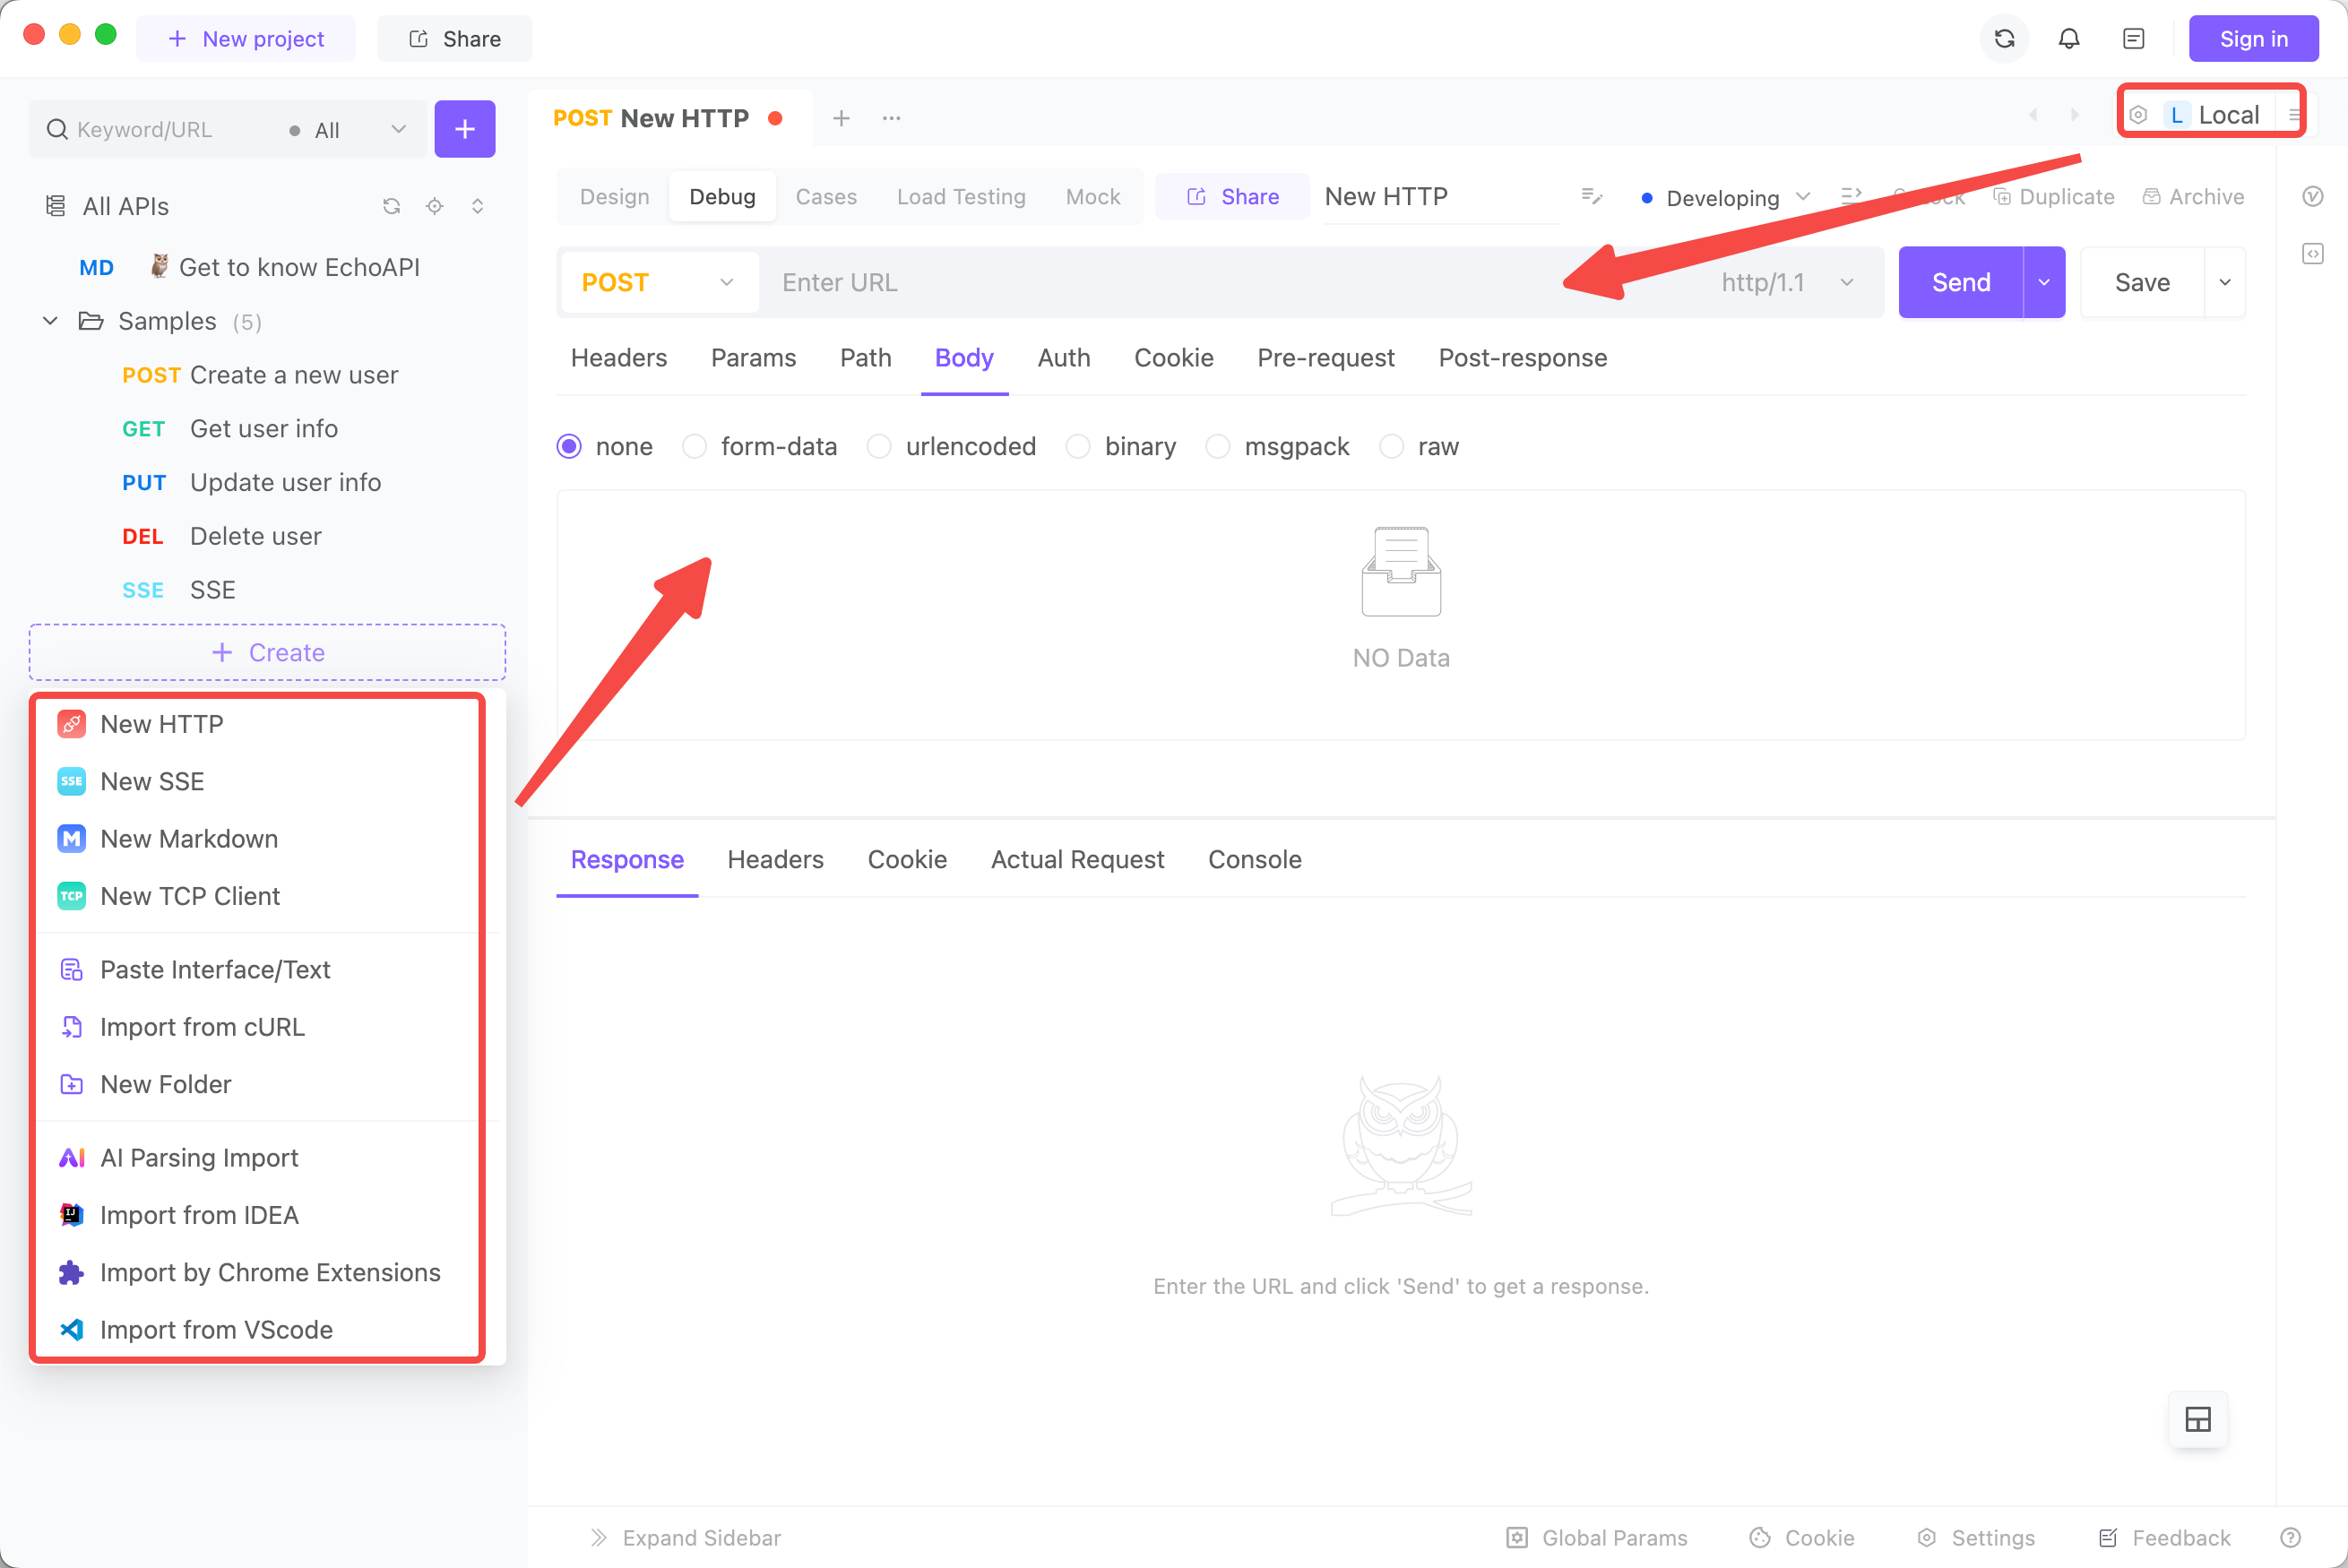Select the raw body type
The height and width of the screenshot is (1568, 2348).
[1396, 446]
